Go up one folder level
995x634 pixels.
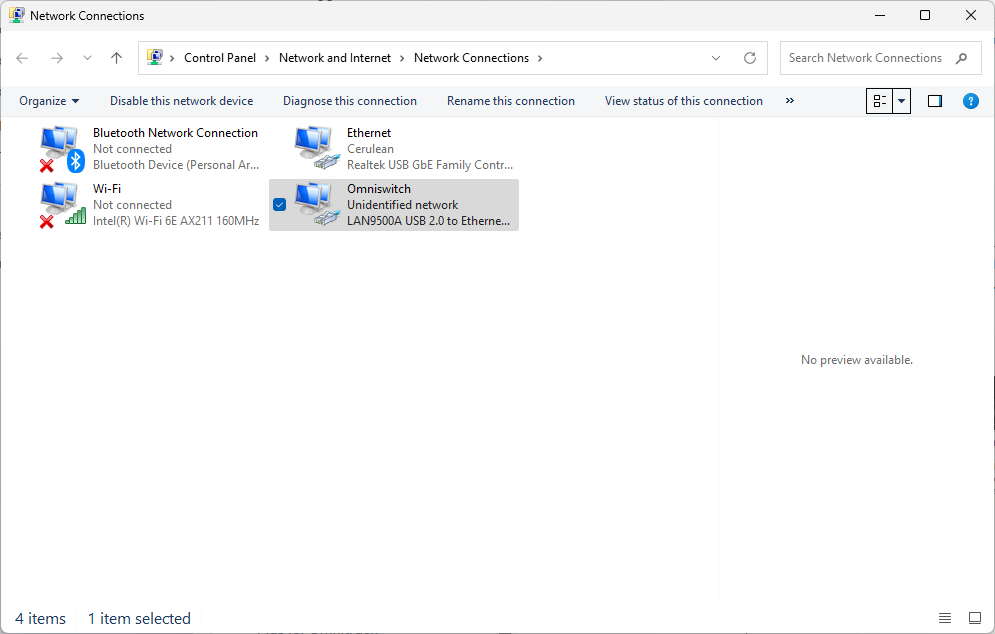point(116,58)
